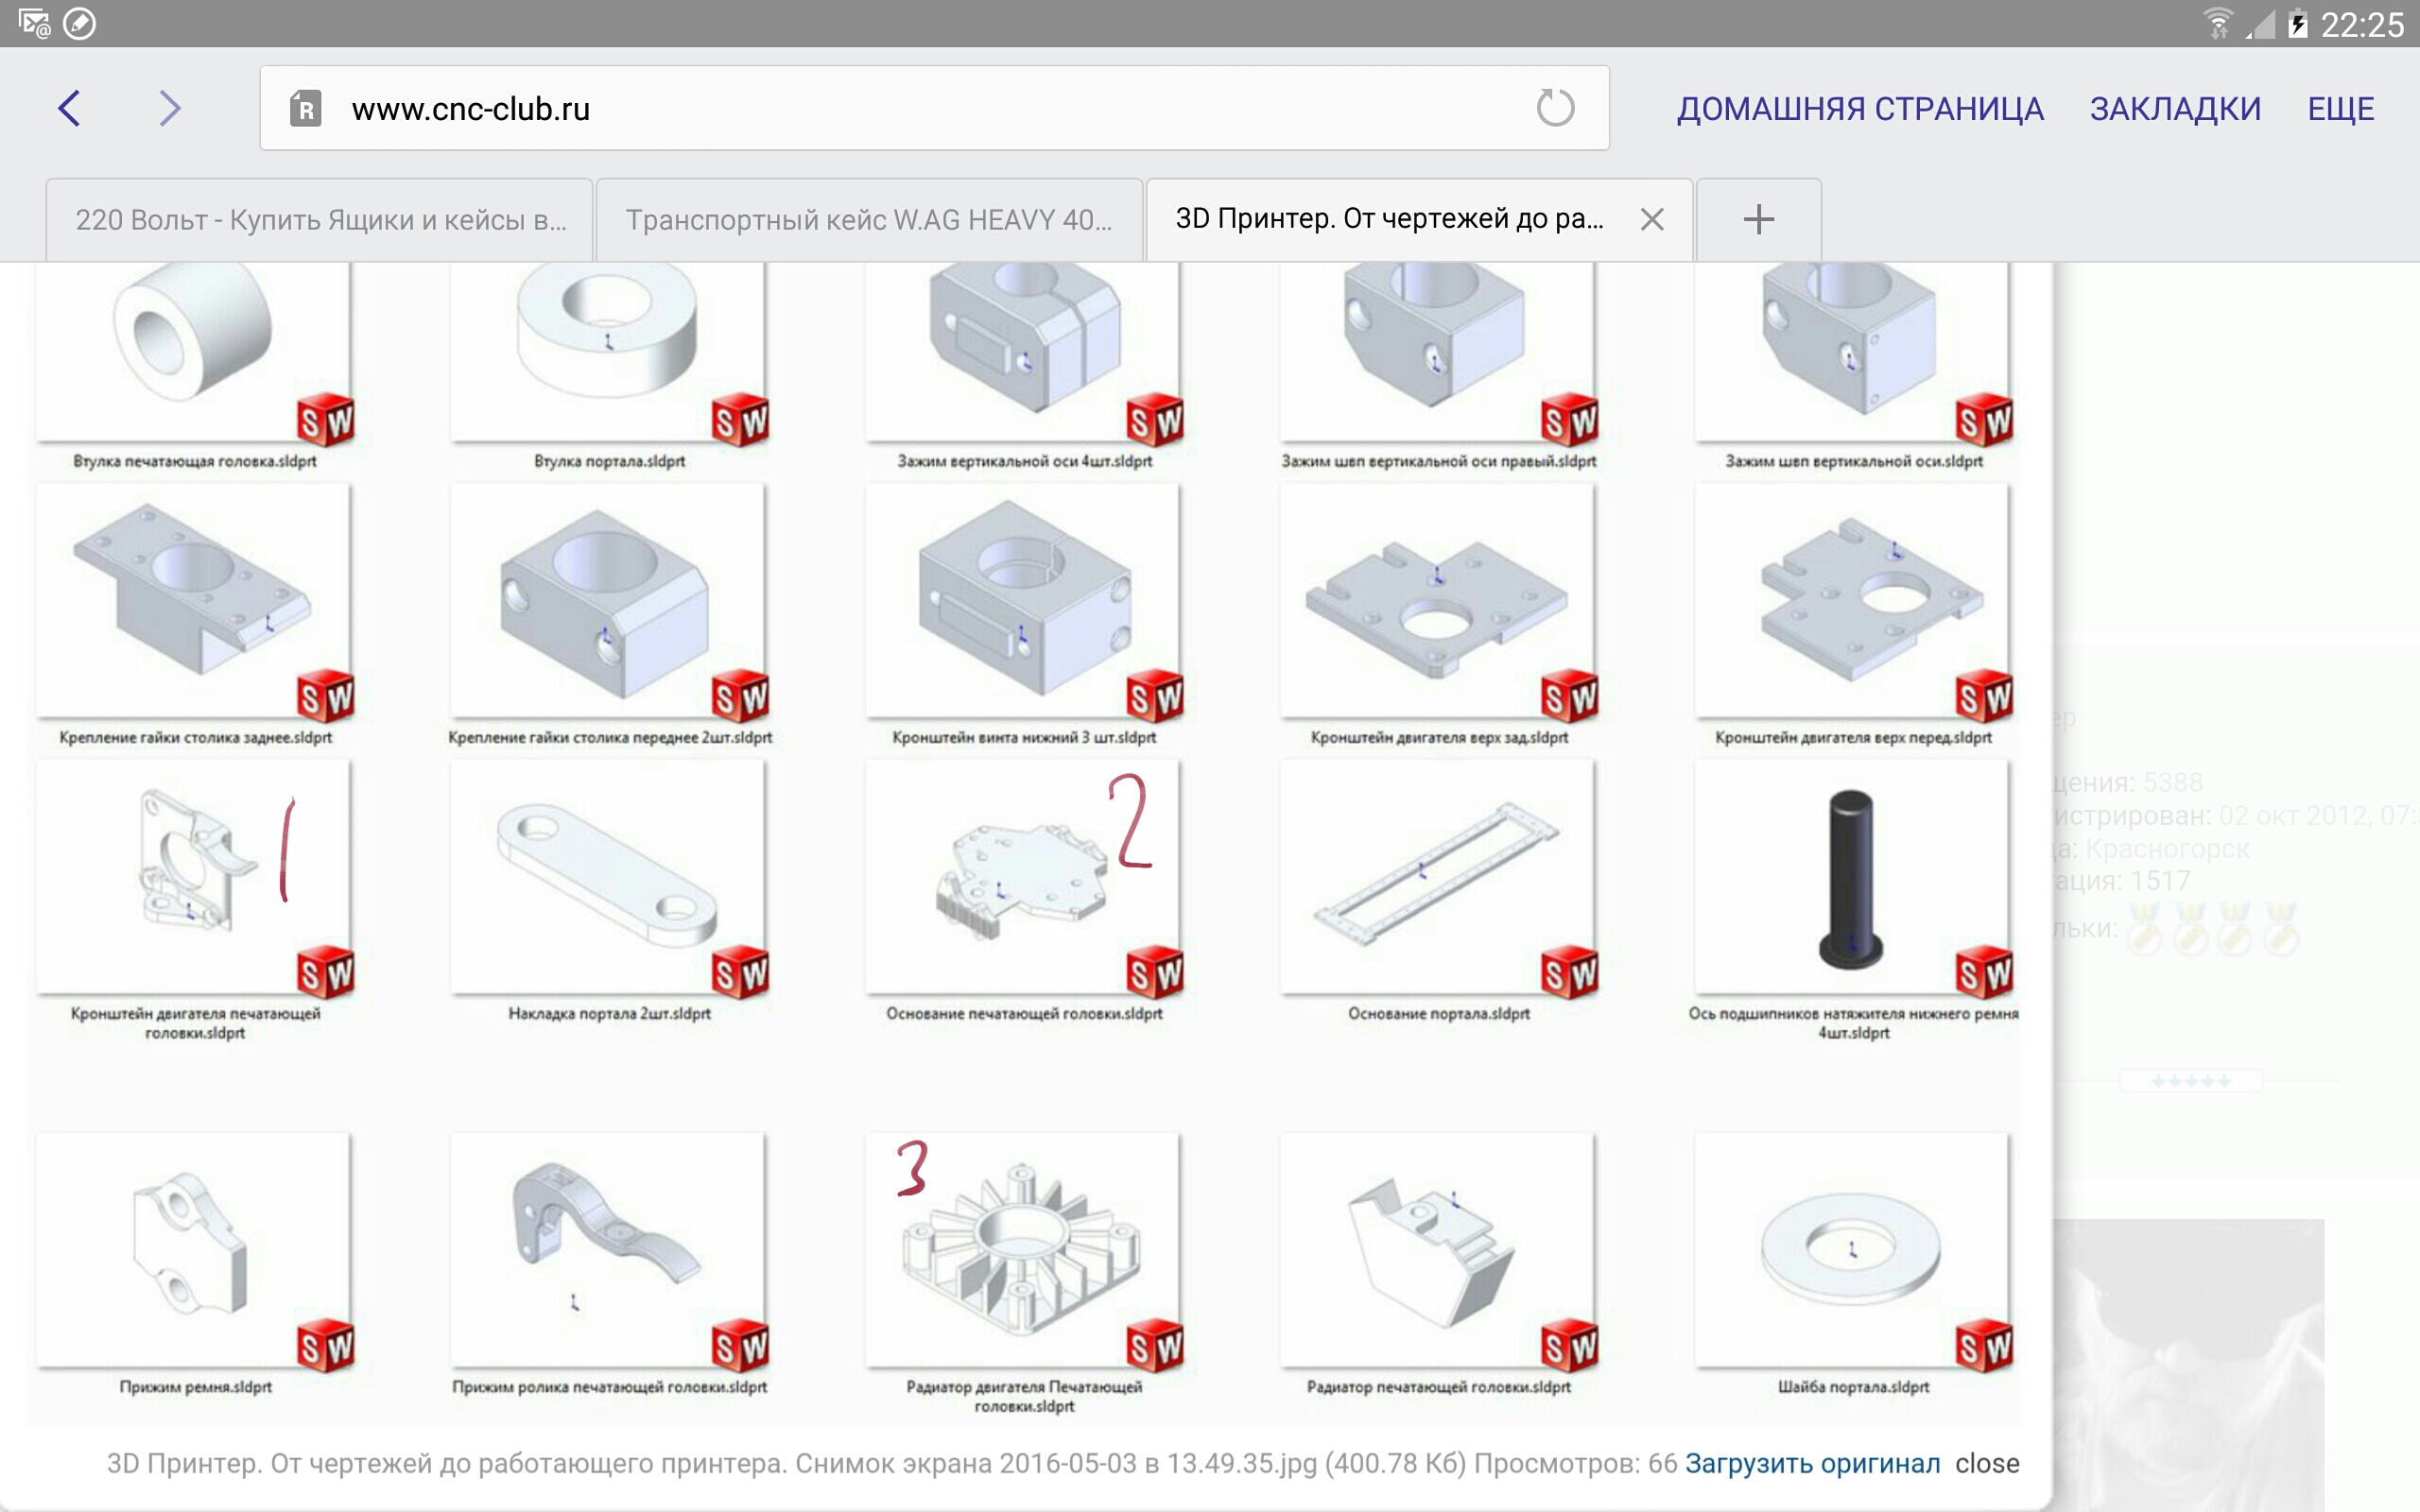Click the Загрузить оригинал link
This screenshot has width=2420, height=1512.
tap(1812, 1463)
